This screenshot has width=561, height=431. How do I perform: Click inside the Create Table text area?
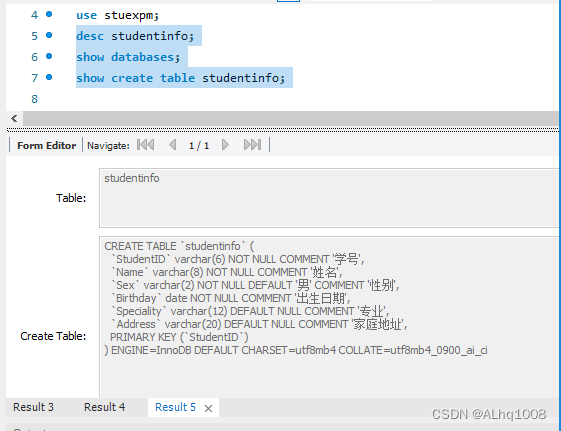(329, 317)
